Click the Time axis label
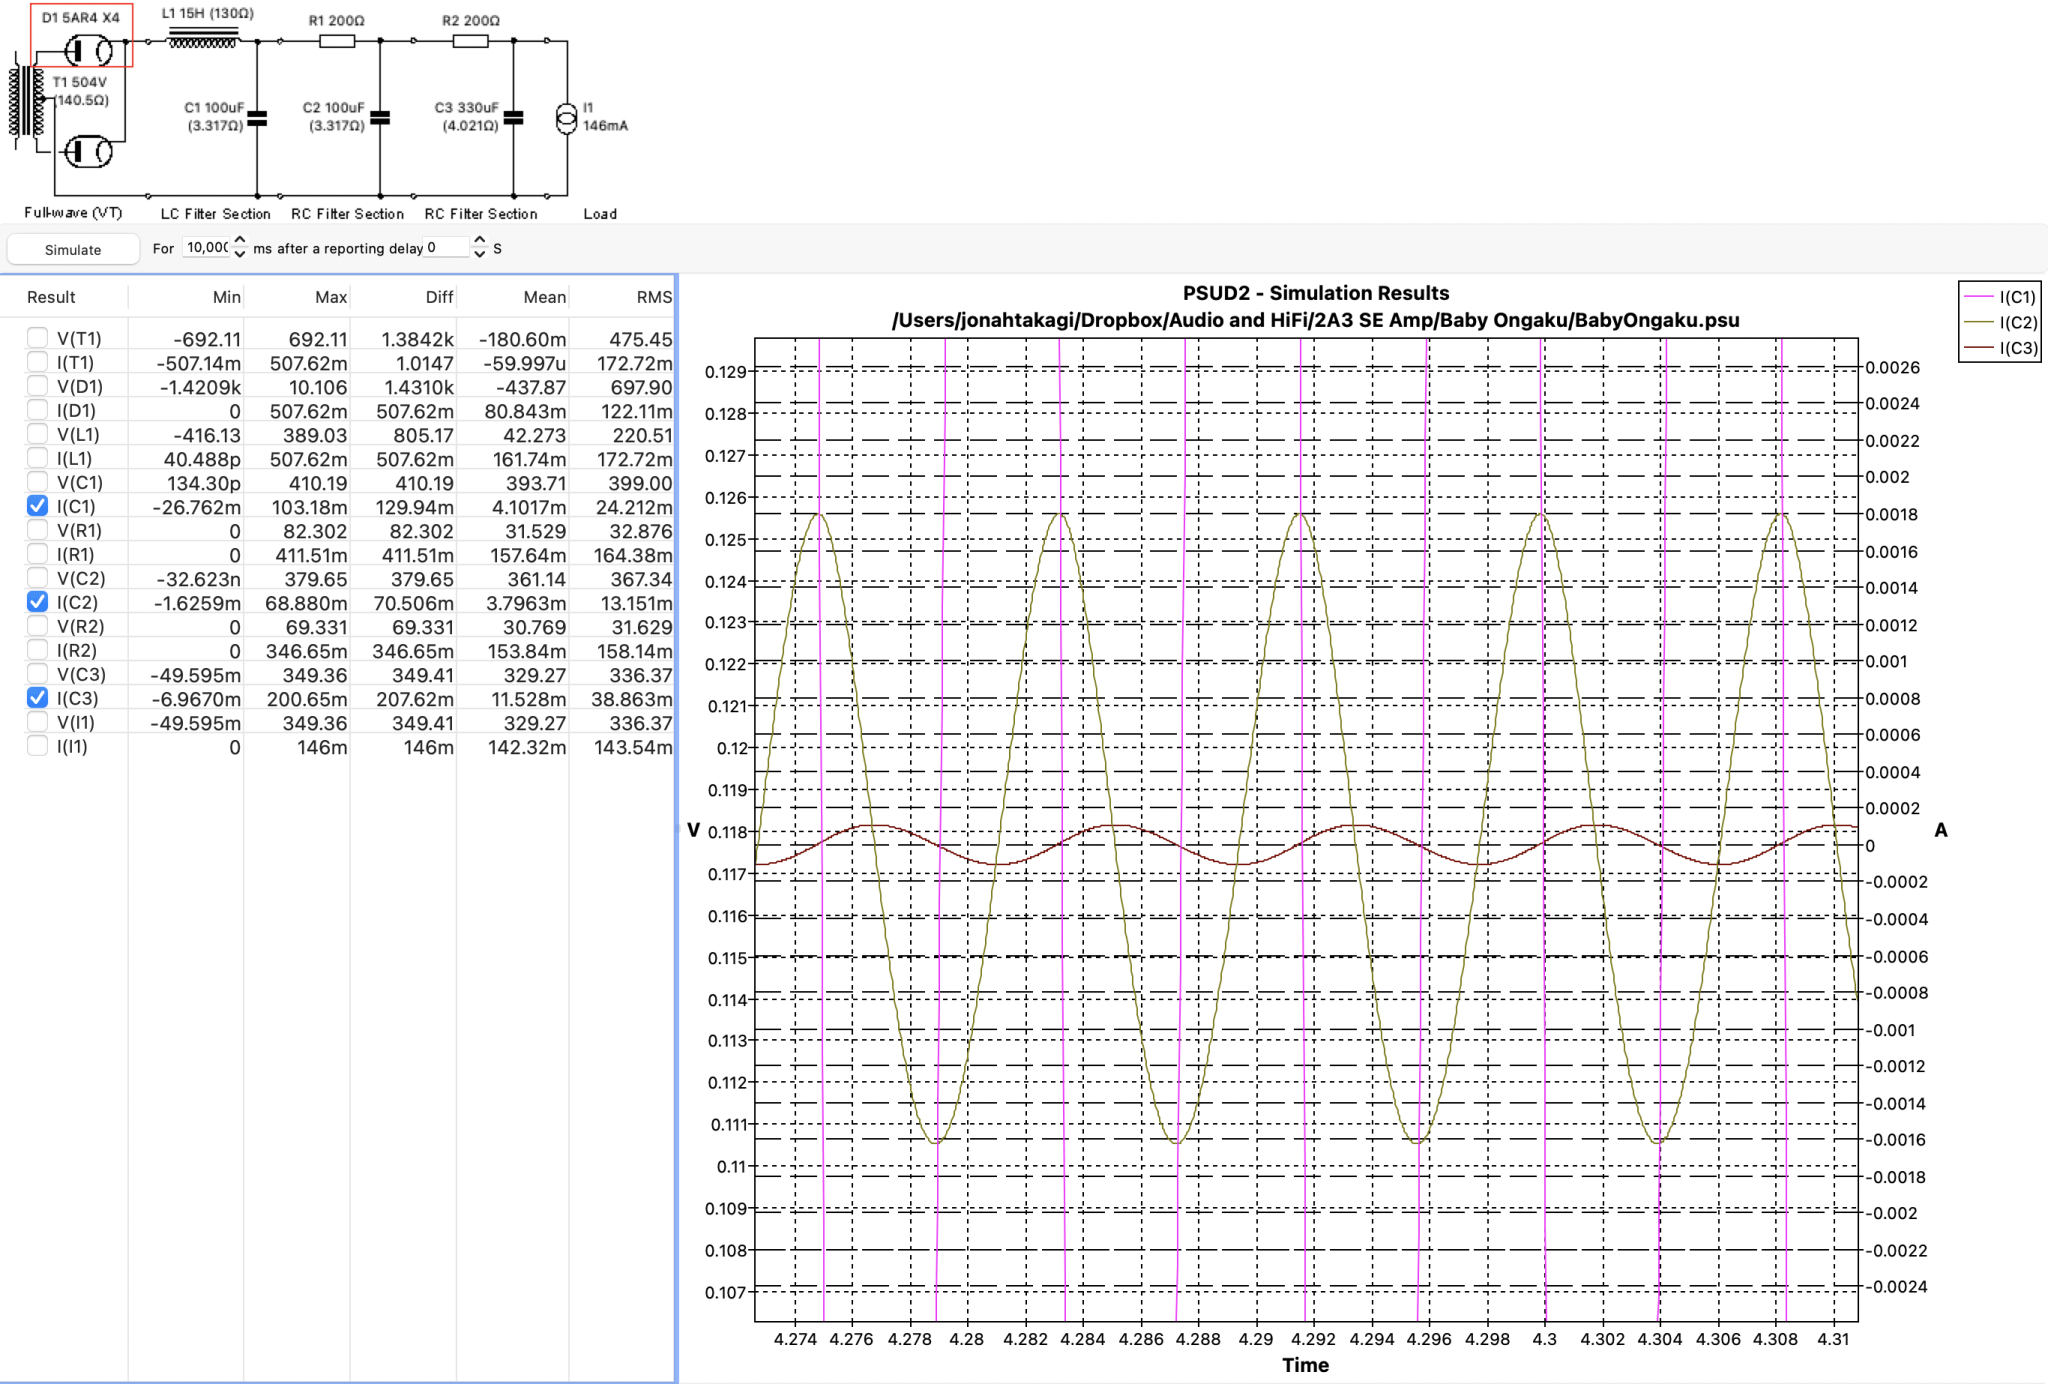This screenshot has width=2048, height=1384. click(1305, 1365)
